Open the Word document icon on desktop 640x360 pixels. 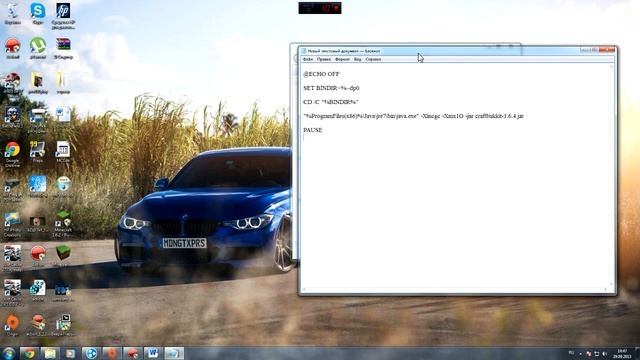[63, 115]
